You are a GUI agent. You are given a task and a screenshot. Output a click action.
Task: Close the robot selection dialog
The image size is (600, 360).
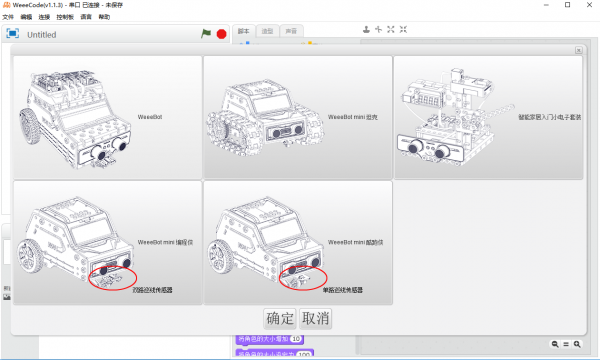(579, 50)
